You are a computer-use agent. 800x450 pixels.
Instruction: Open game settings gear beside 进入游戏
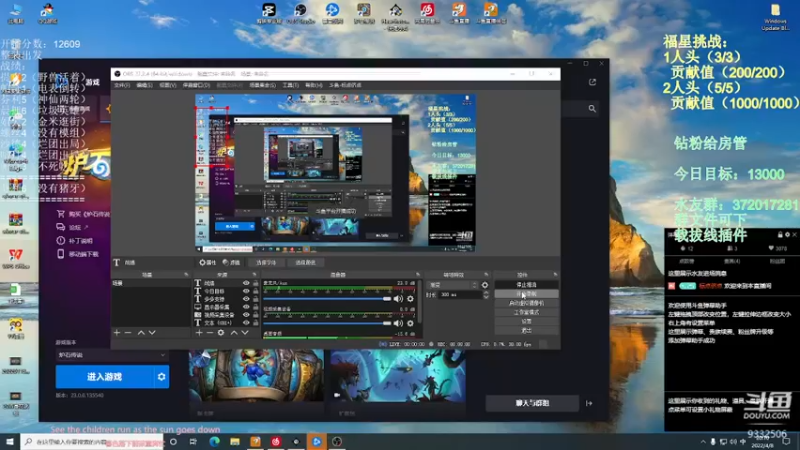161,377
